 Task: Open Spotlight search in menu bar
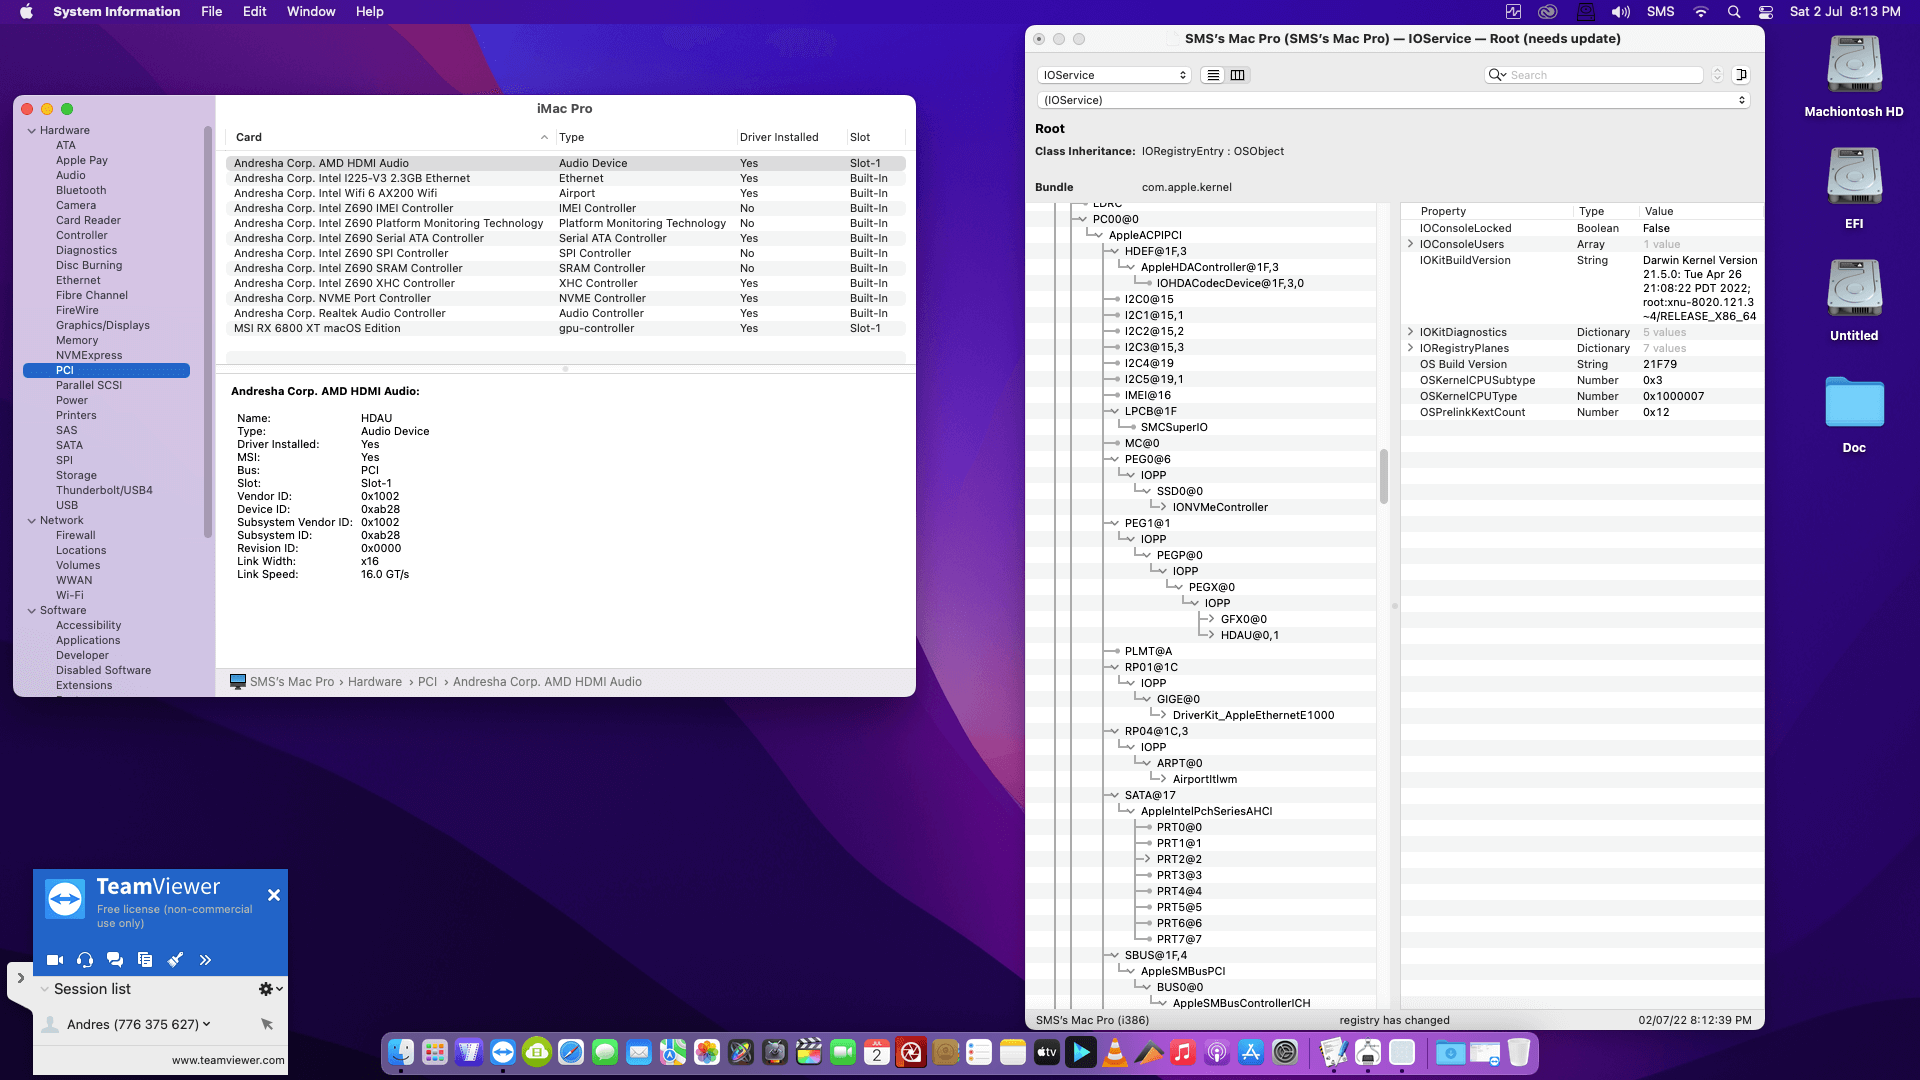tap(1734, 11)
